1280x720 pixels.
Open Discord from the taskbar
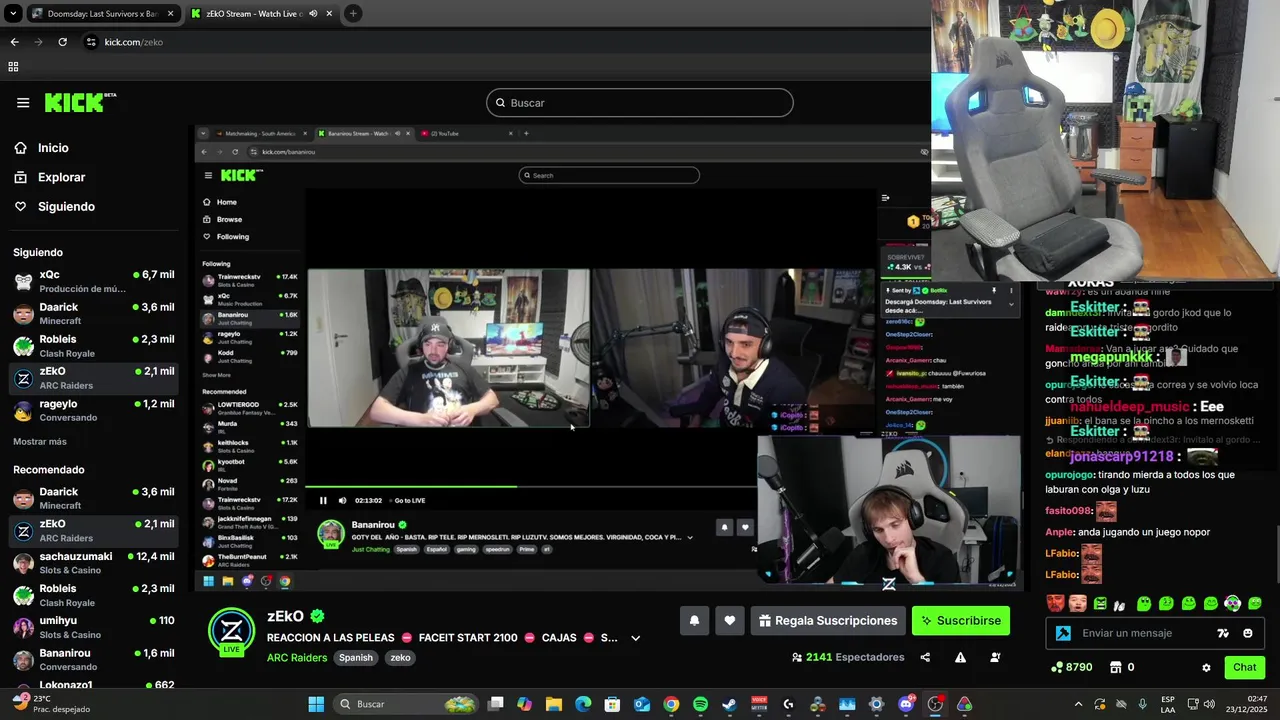coord(906,704)
